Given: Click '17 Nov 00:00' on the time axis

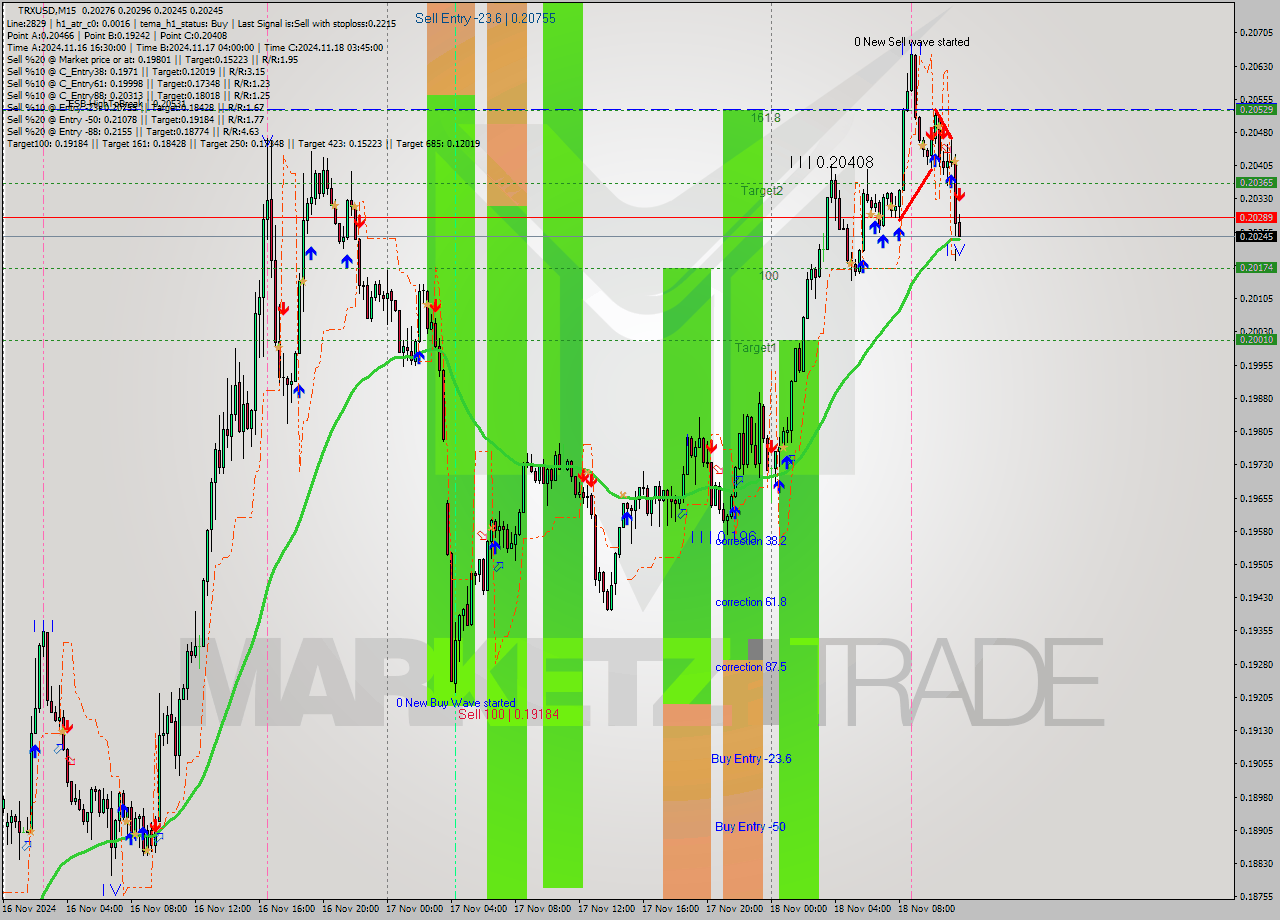Looking at the screenshot, I should click(x=416, y=909).
